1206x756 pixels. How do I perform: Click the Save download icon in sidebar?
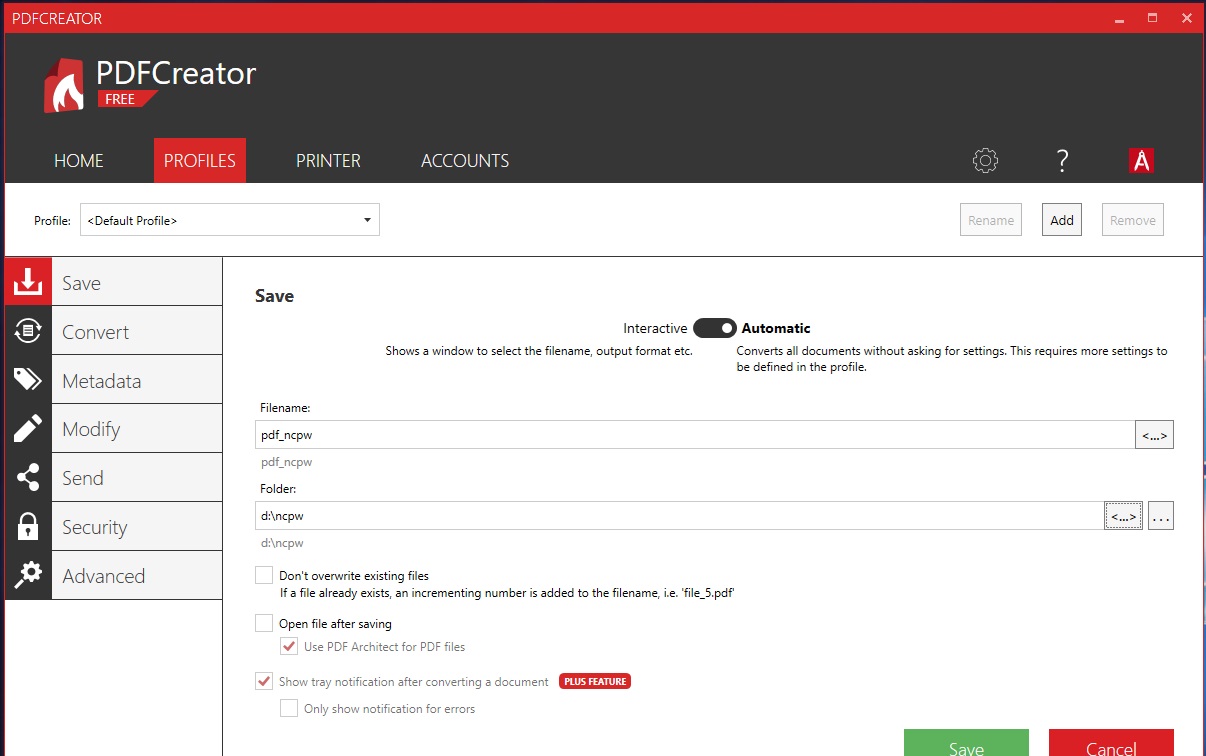28,283
